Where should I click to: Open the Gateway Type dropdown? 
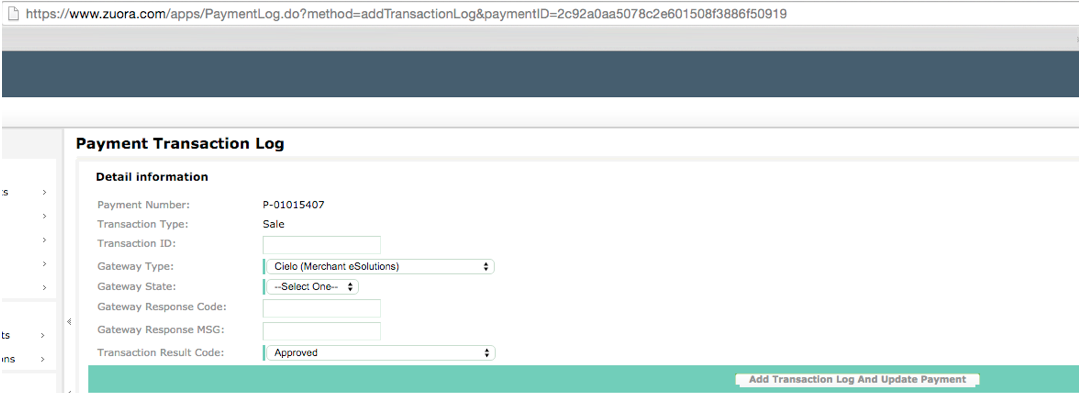380,266
